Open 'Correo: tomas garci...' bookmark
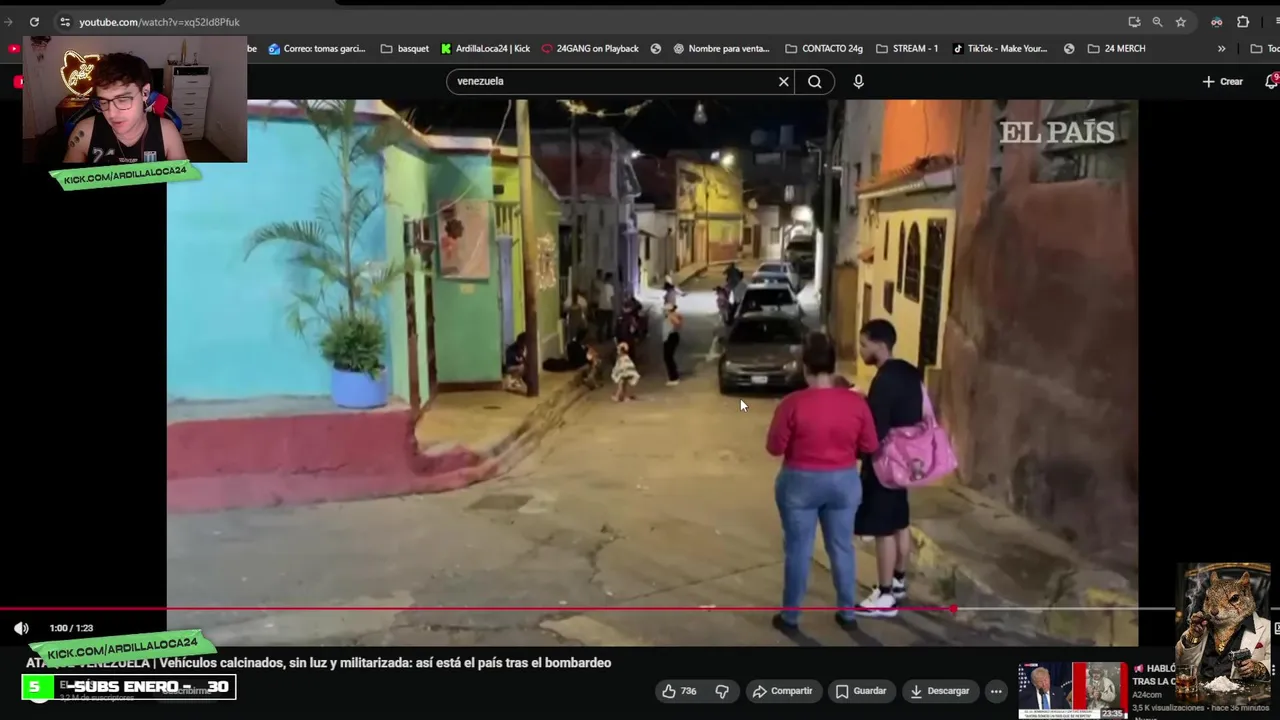The height and width of the screenshot is (720, 1280). [x=316, y=48]
